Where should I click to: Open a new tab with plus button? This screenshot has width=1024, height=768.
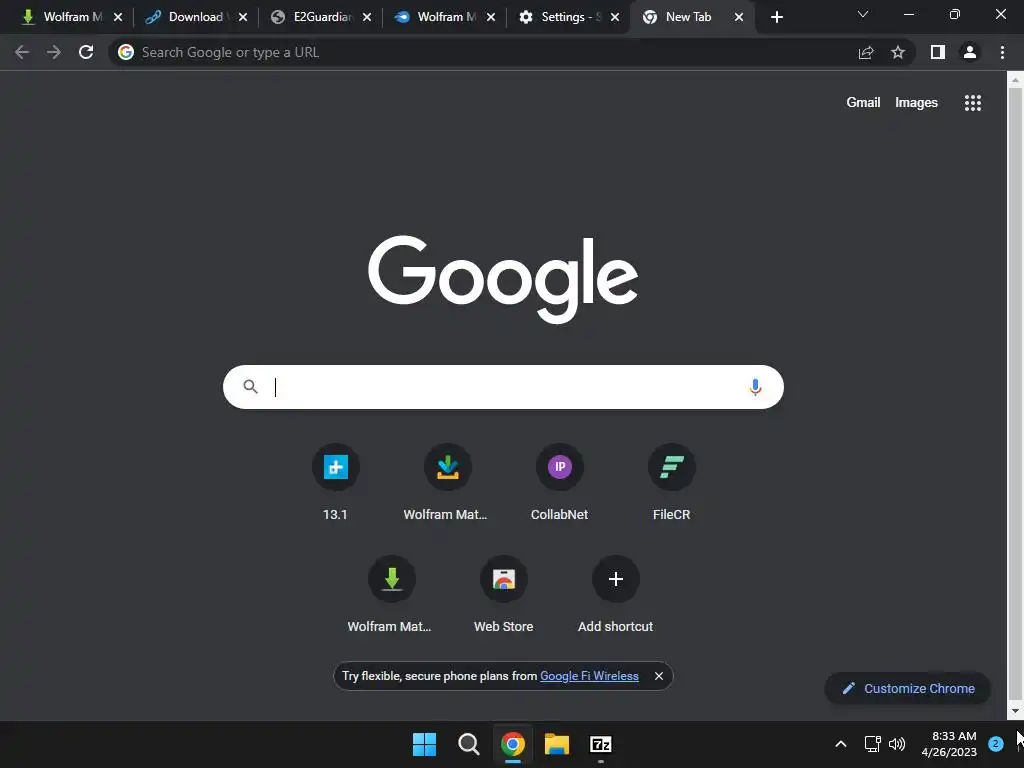(x=776, y=17)
